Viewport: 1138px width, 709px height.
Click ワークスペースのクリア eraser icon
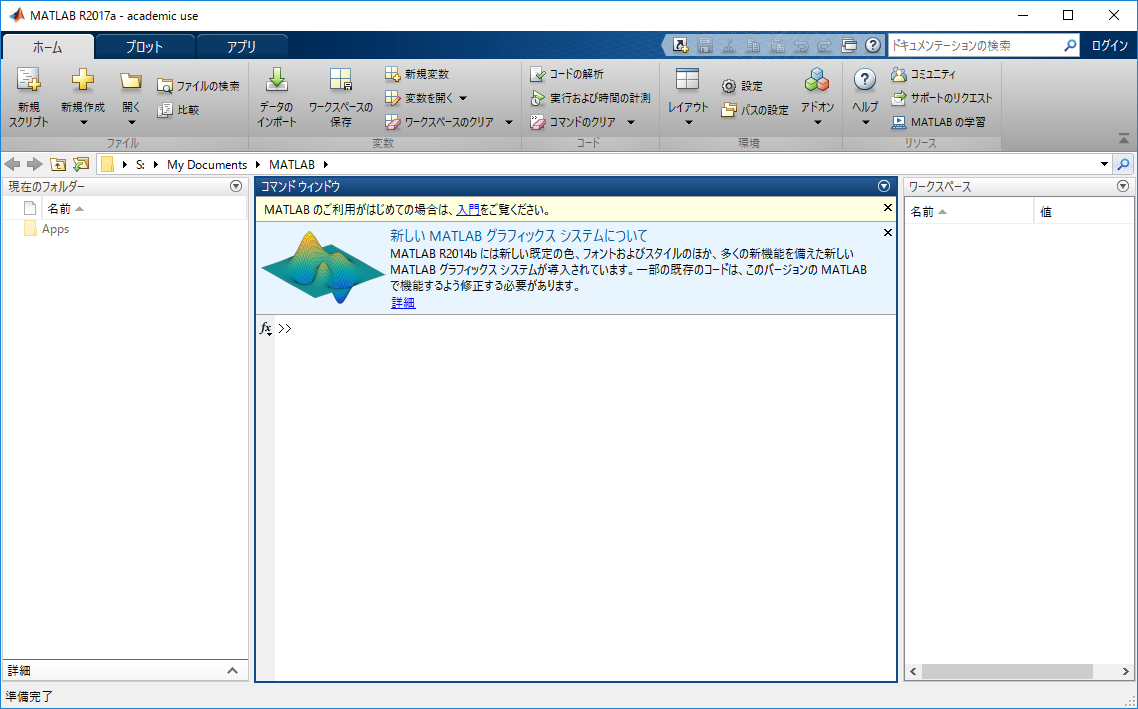393,122
